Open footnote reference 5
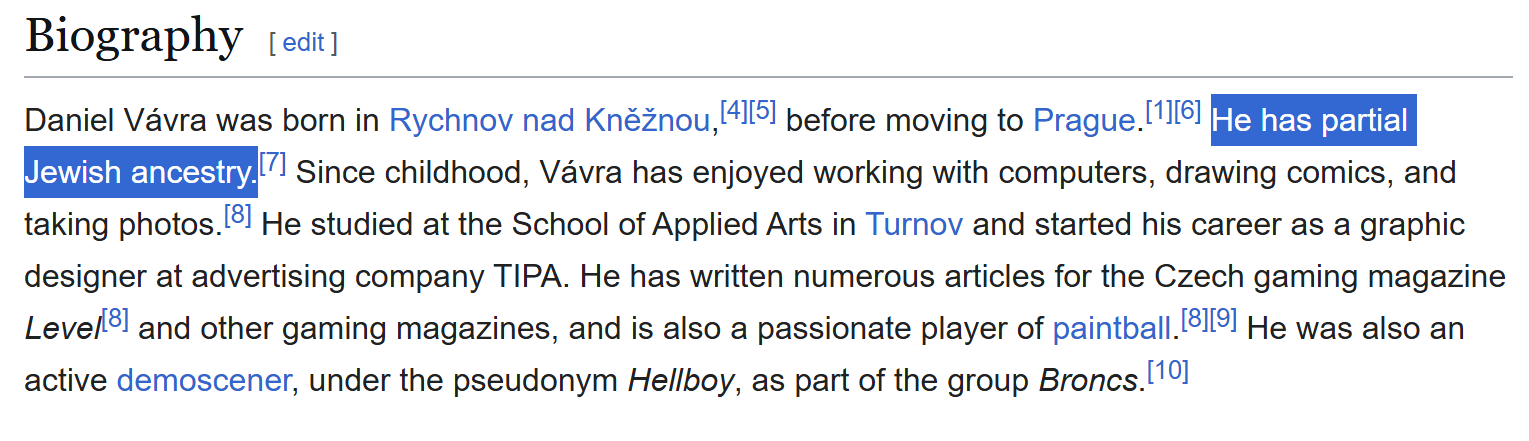1529x441 pixels. [x=762, y=111]
